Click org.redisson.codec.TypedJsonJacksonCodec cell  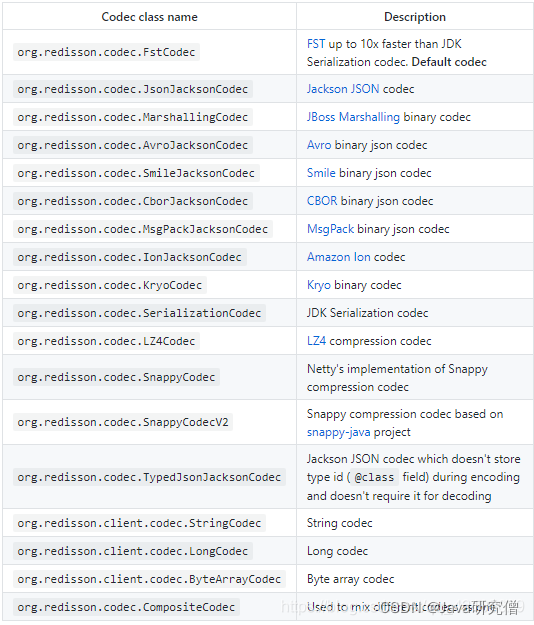(149, 477)
